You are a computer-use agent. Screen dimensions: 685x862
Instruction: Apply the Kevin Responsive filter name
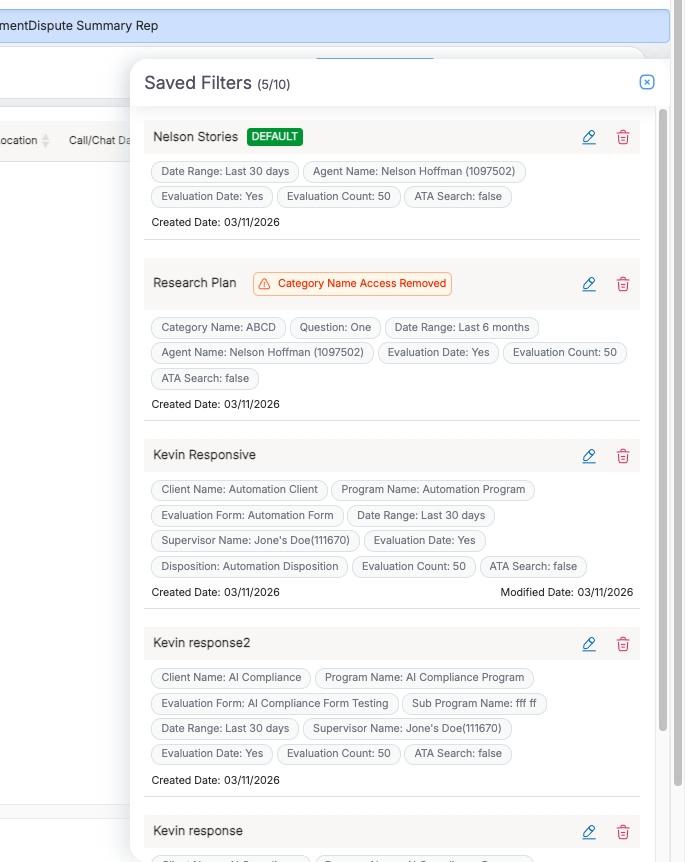(x=204, y=455)
